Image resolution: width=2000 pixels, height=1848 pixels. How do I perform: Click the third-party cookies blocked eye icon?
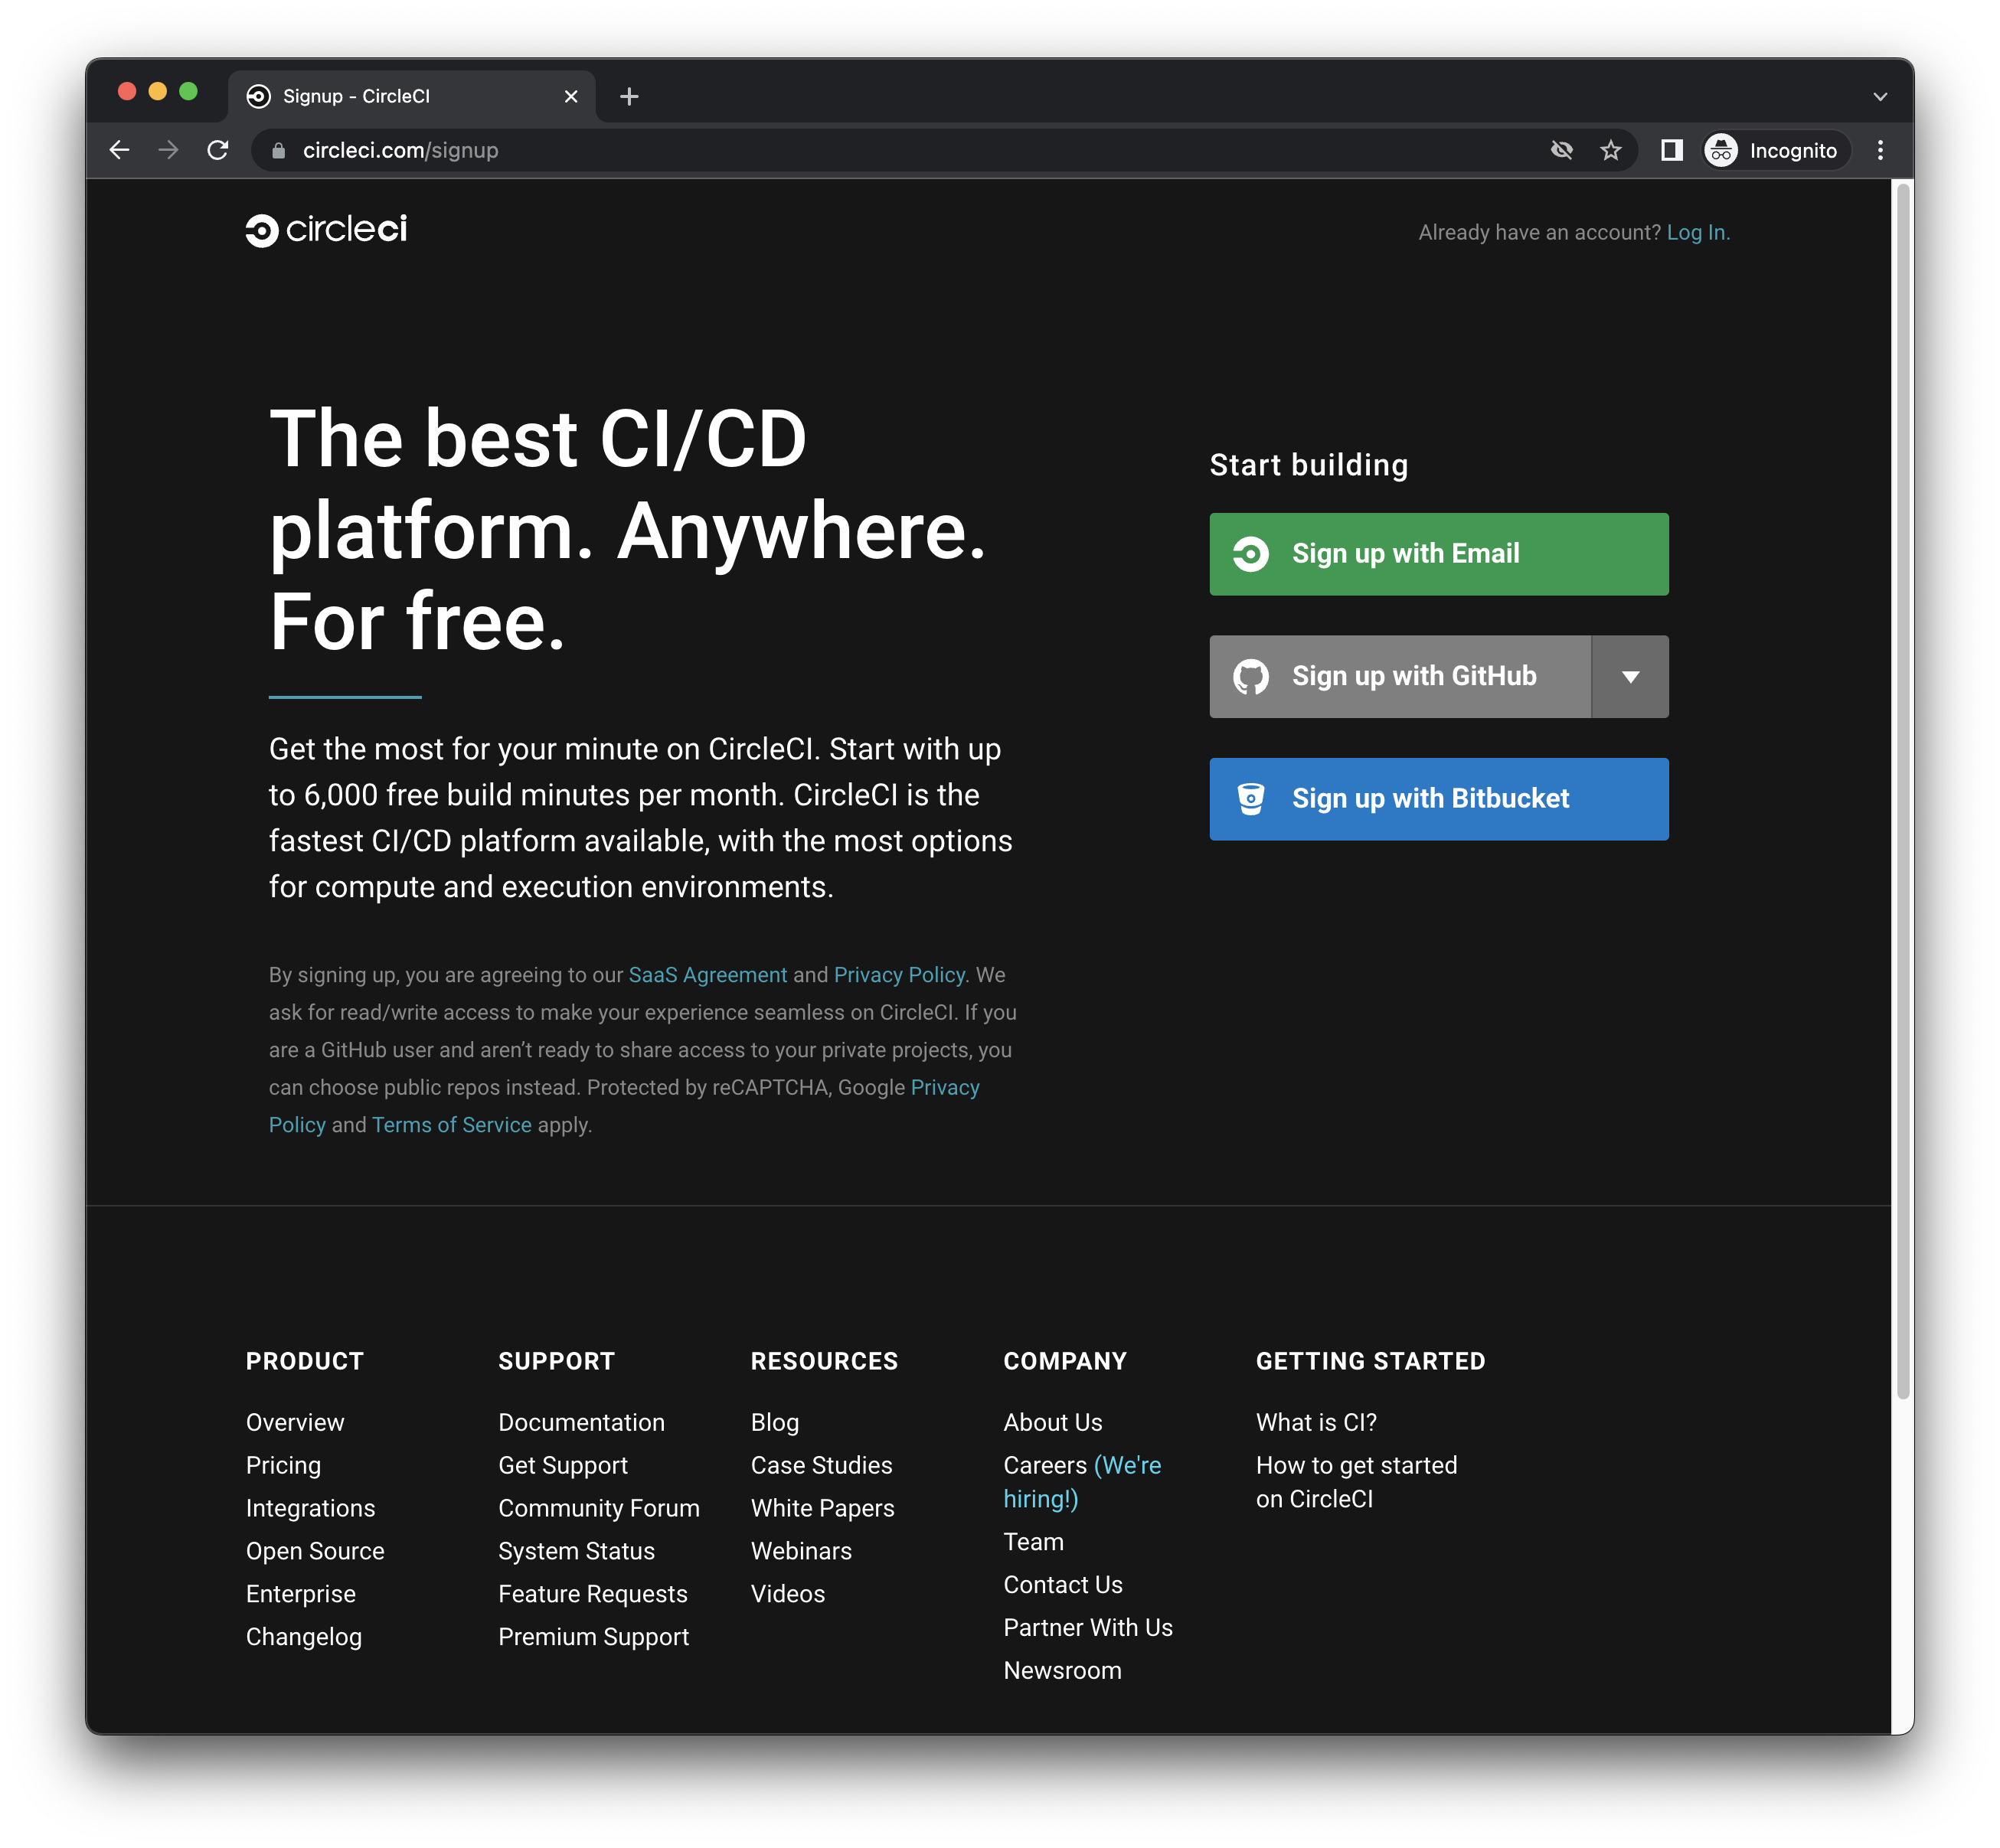coord(1561,150)
